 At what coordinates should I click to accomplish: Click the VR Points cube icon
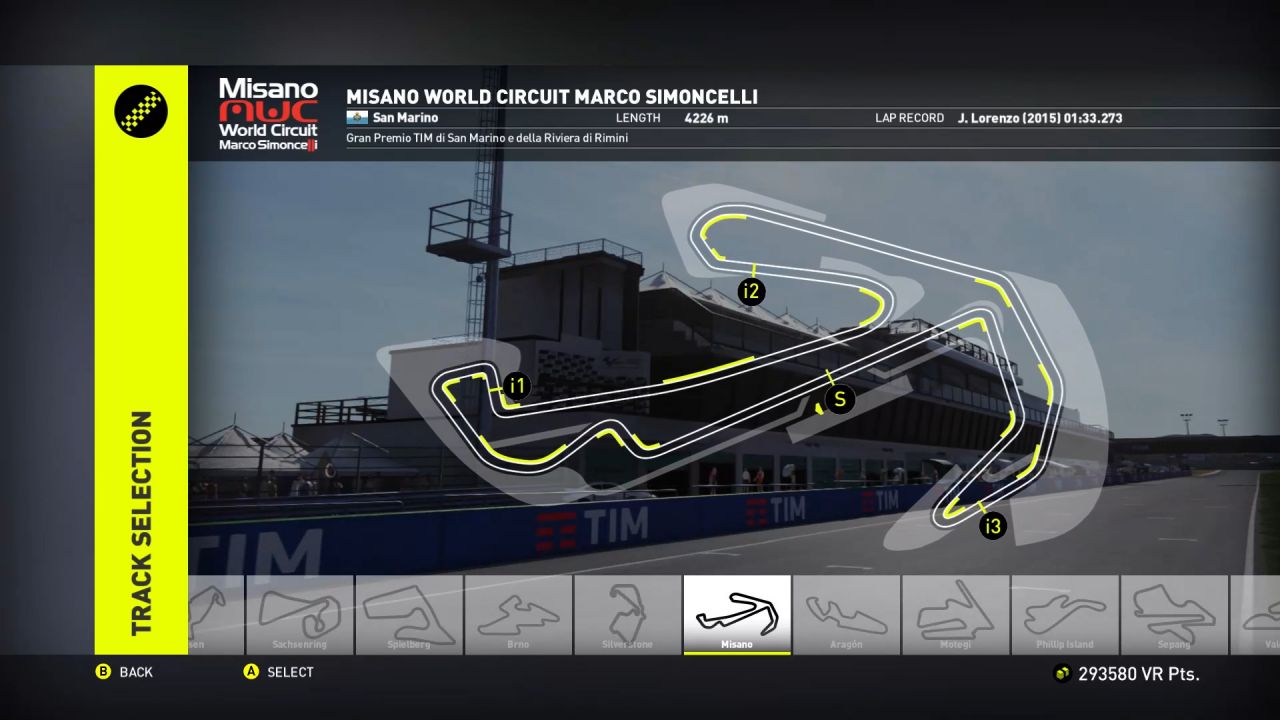coord(1062,674)
